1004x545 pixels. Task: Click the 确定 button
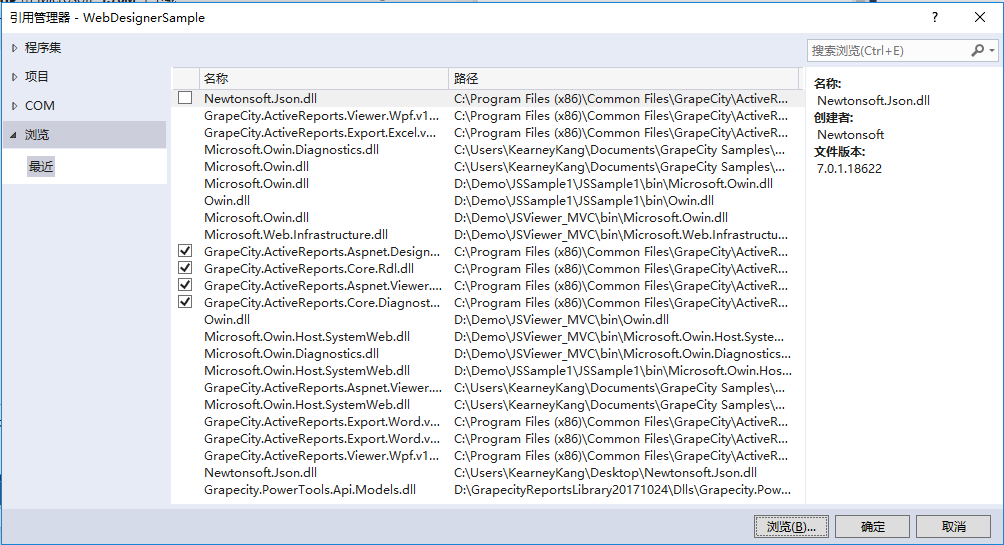tap(872, 526)
